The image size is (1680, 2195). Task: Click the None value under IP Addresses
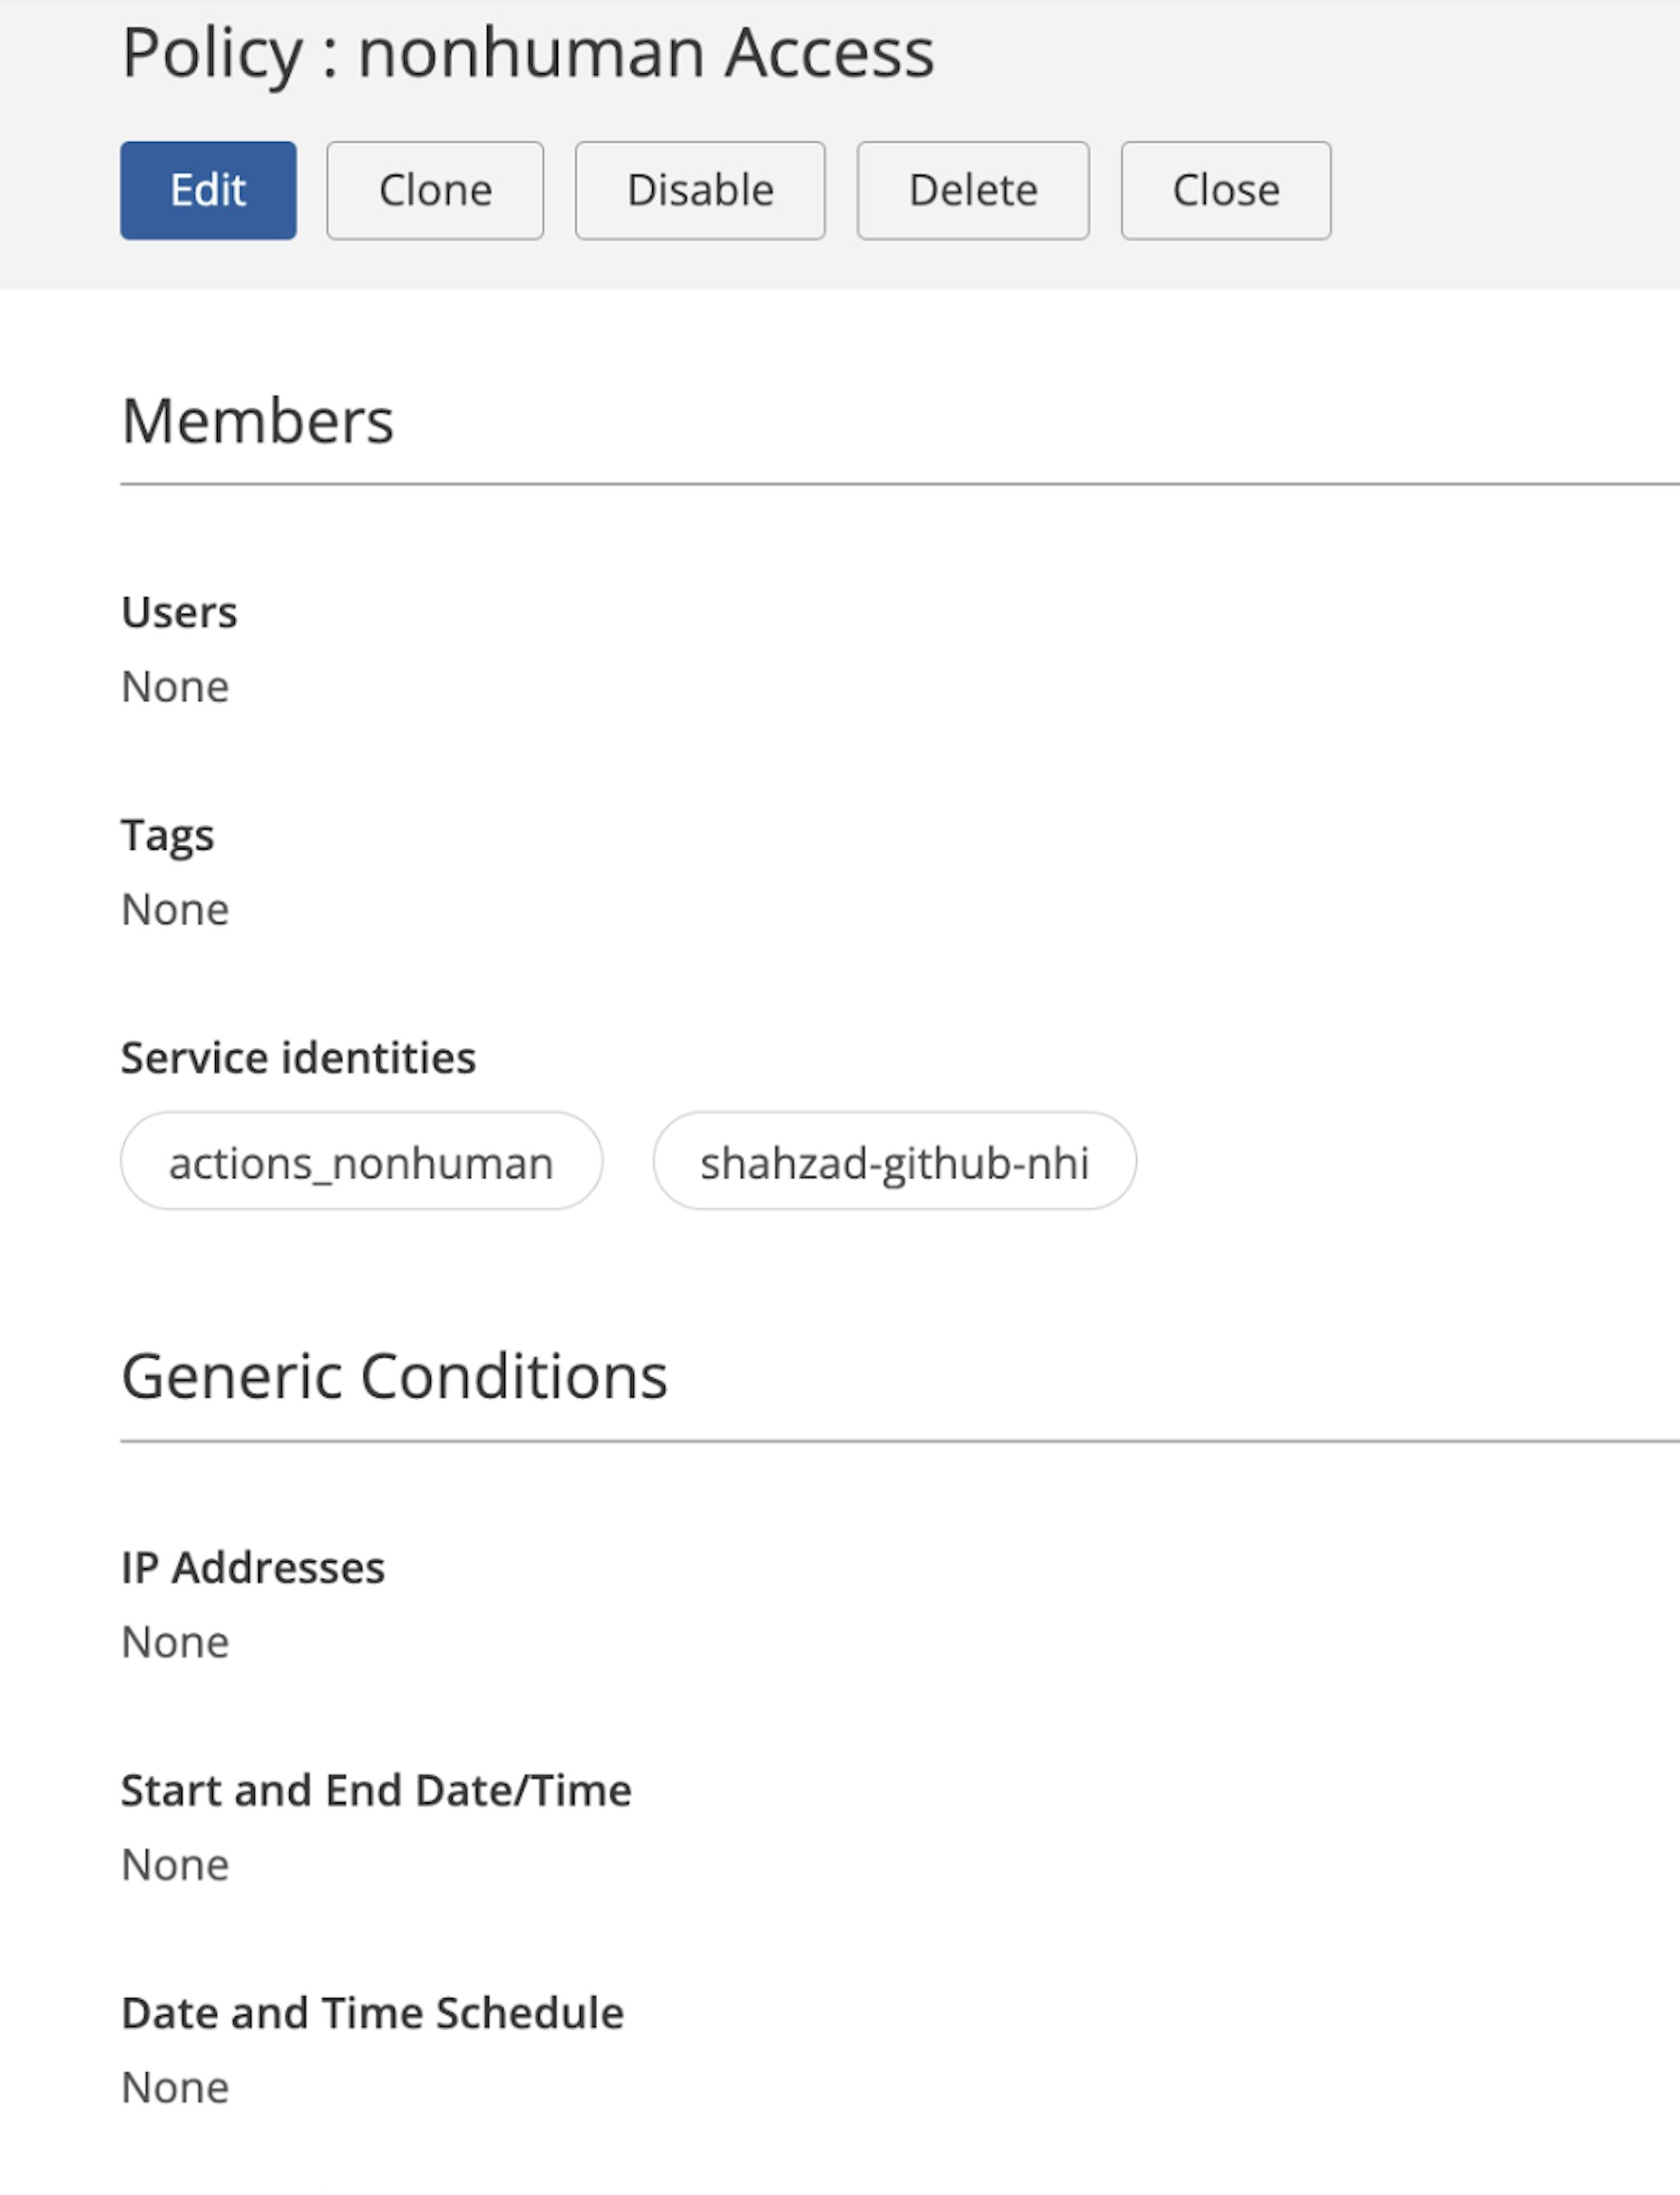tap(175, 1642)
